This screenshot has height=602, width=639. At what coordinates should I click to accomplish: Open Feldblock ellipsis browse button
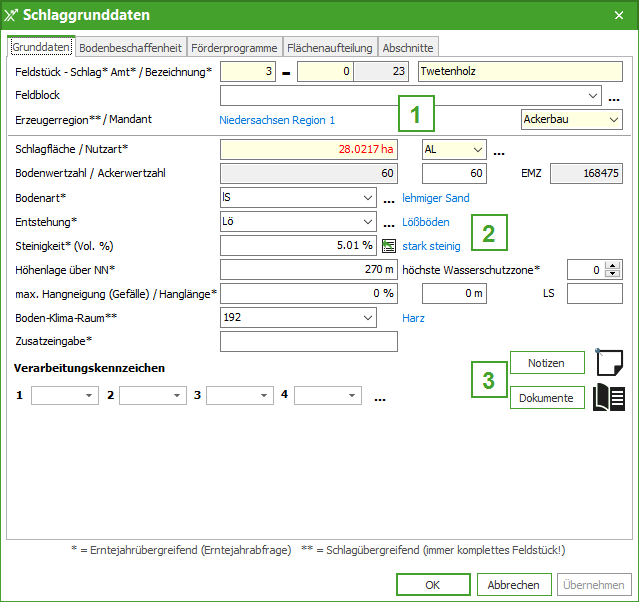614,97
